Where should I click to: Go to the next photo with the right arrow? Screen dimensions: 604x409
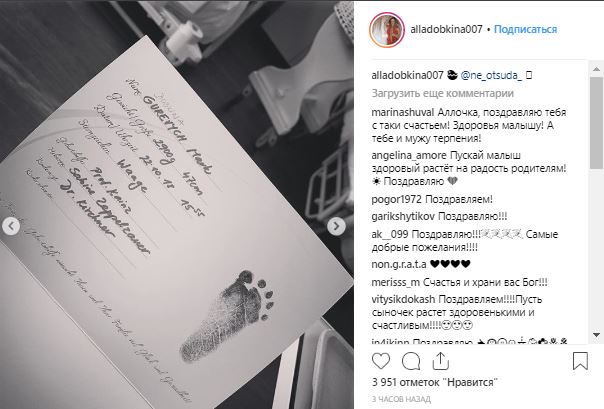[336, 226]
